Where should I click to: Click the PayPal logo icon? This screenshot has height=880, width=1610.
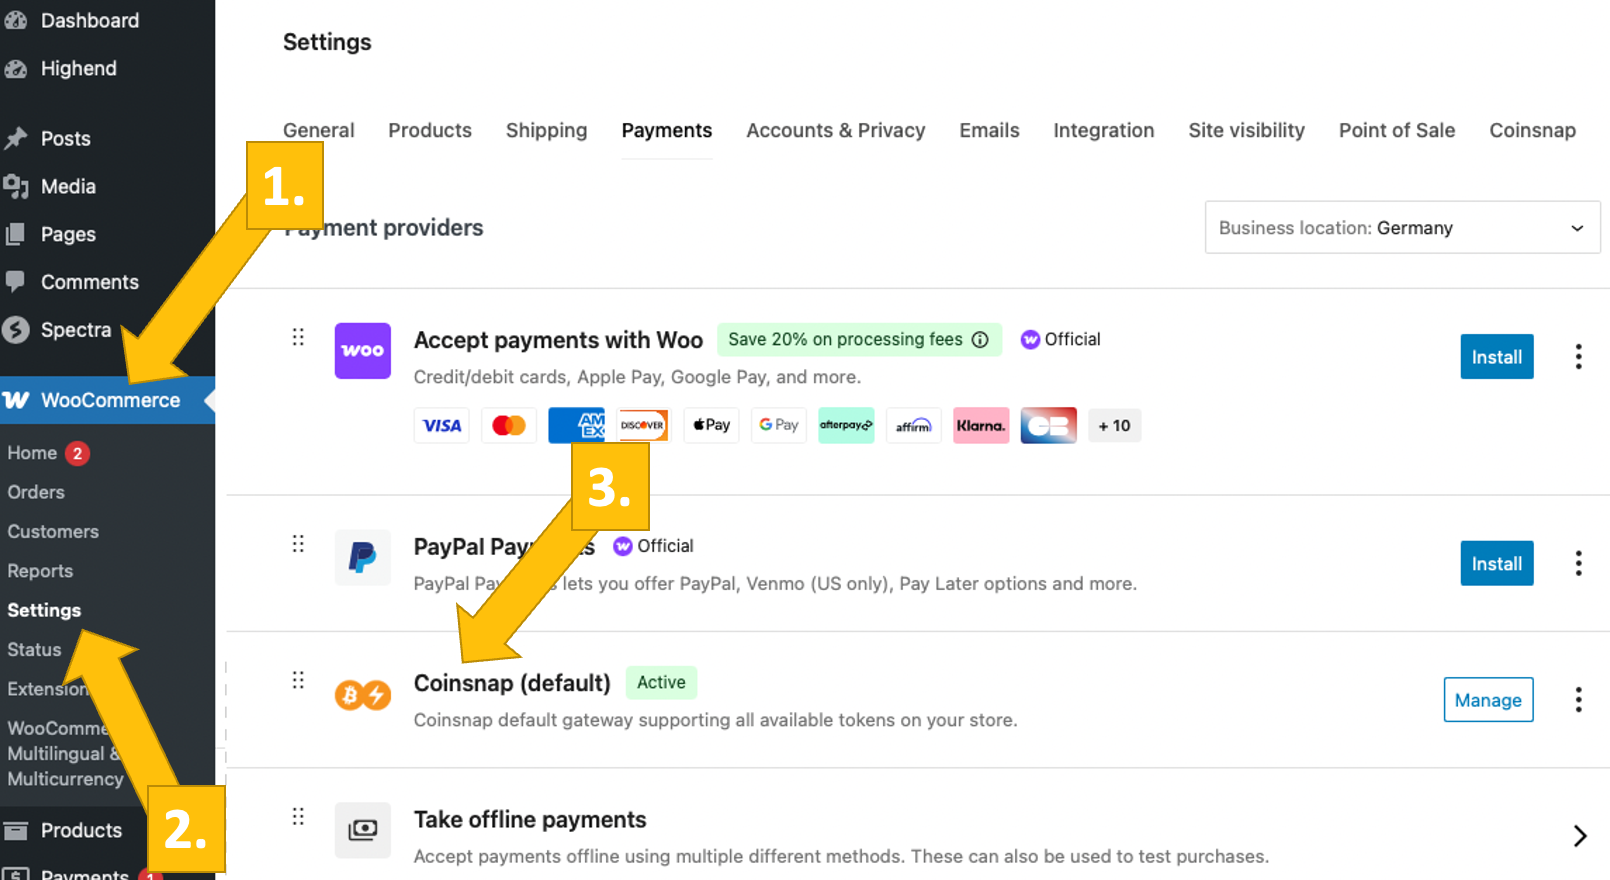(362, 557)
